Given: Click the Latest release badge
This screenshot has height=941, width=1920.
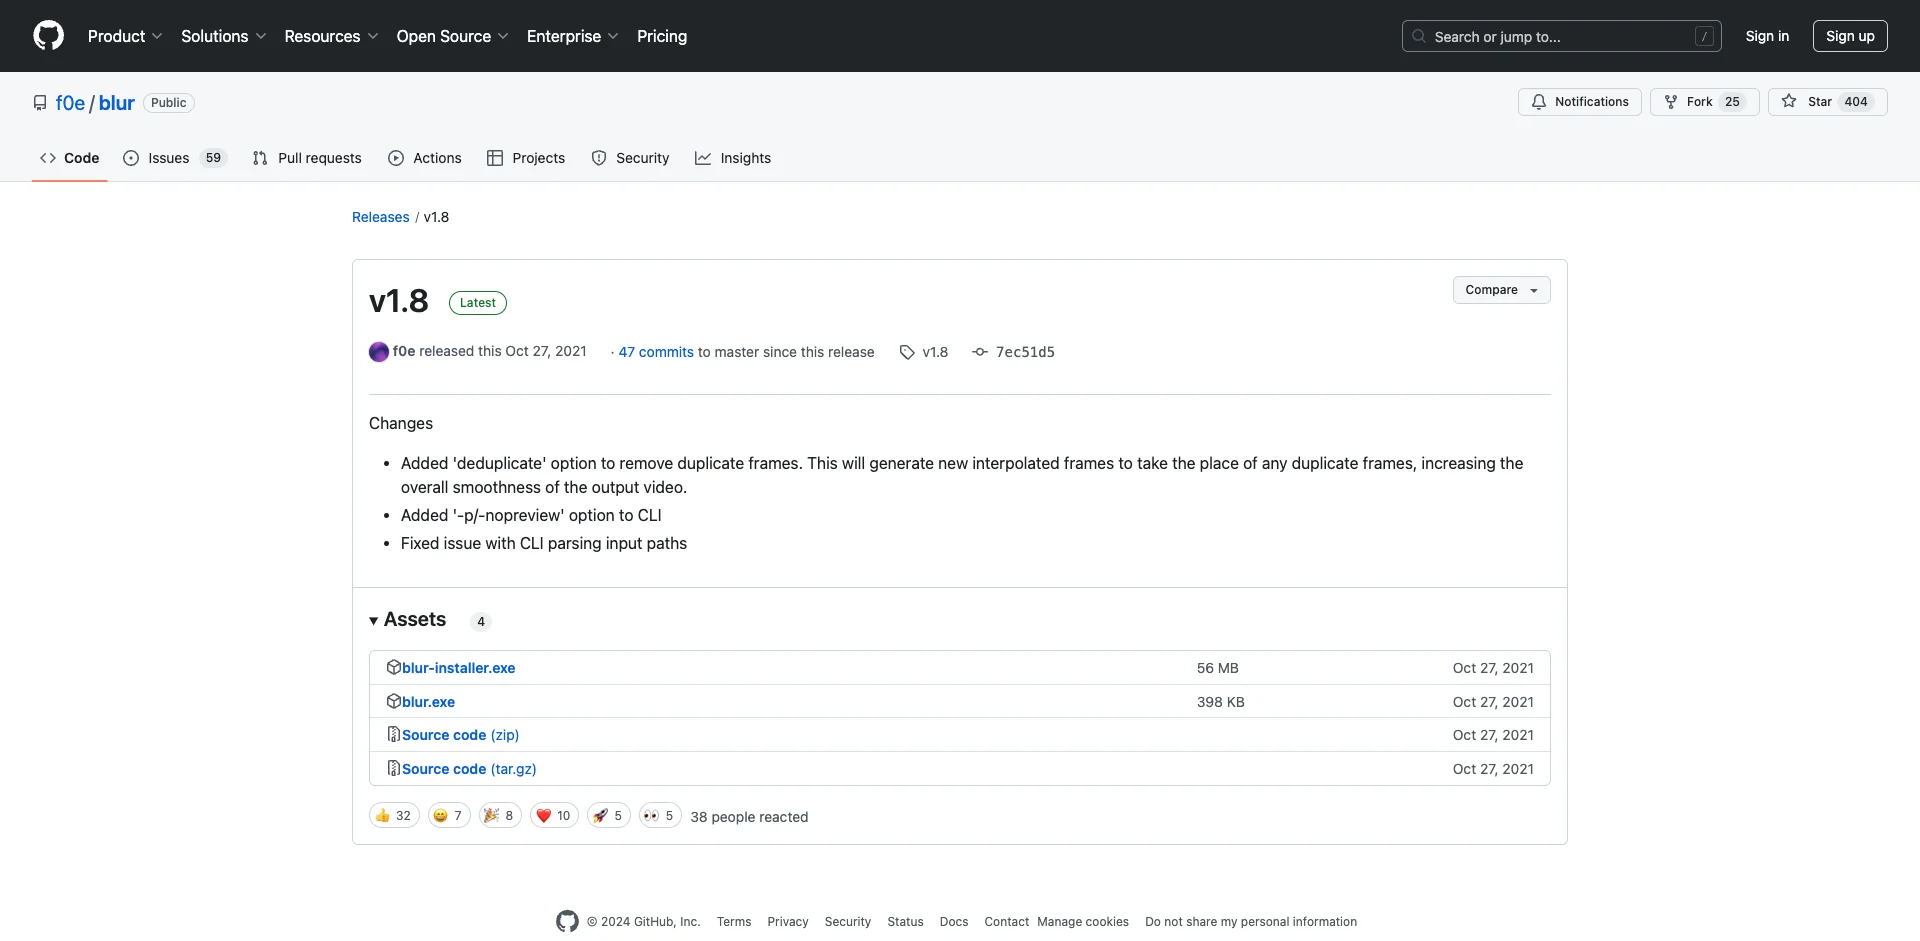Looking at the screenshot, I should tap(478, 303).
